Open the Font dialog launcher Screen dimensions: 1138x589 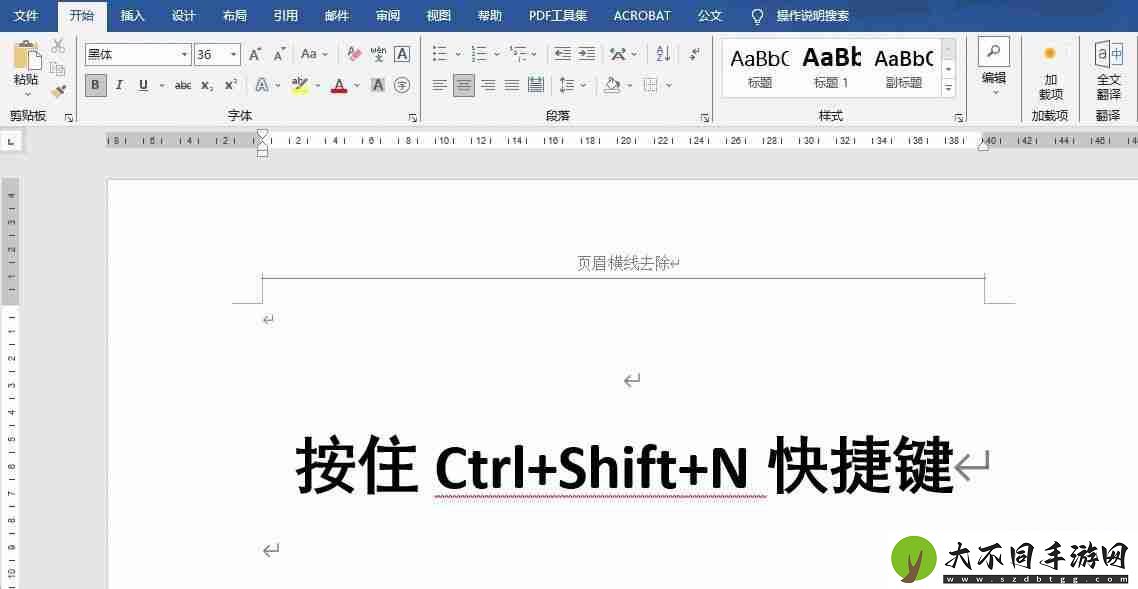(412, 118)
